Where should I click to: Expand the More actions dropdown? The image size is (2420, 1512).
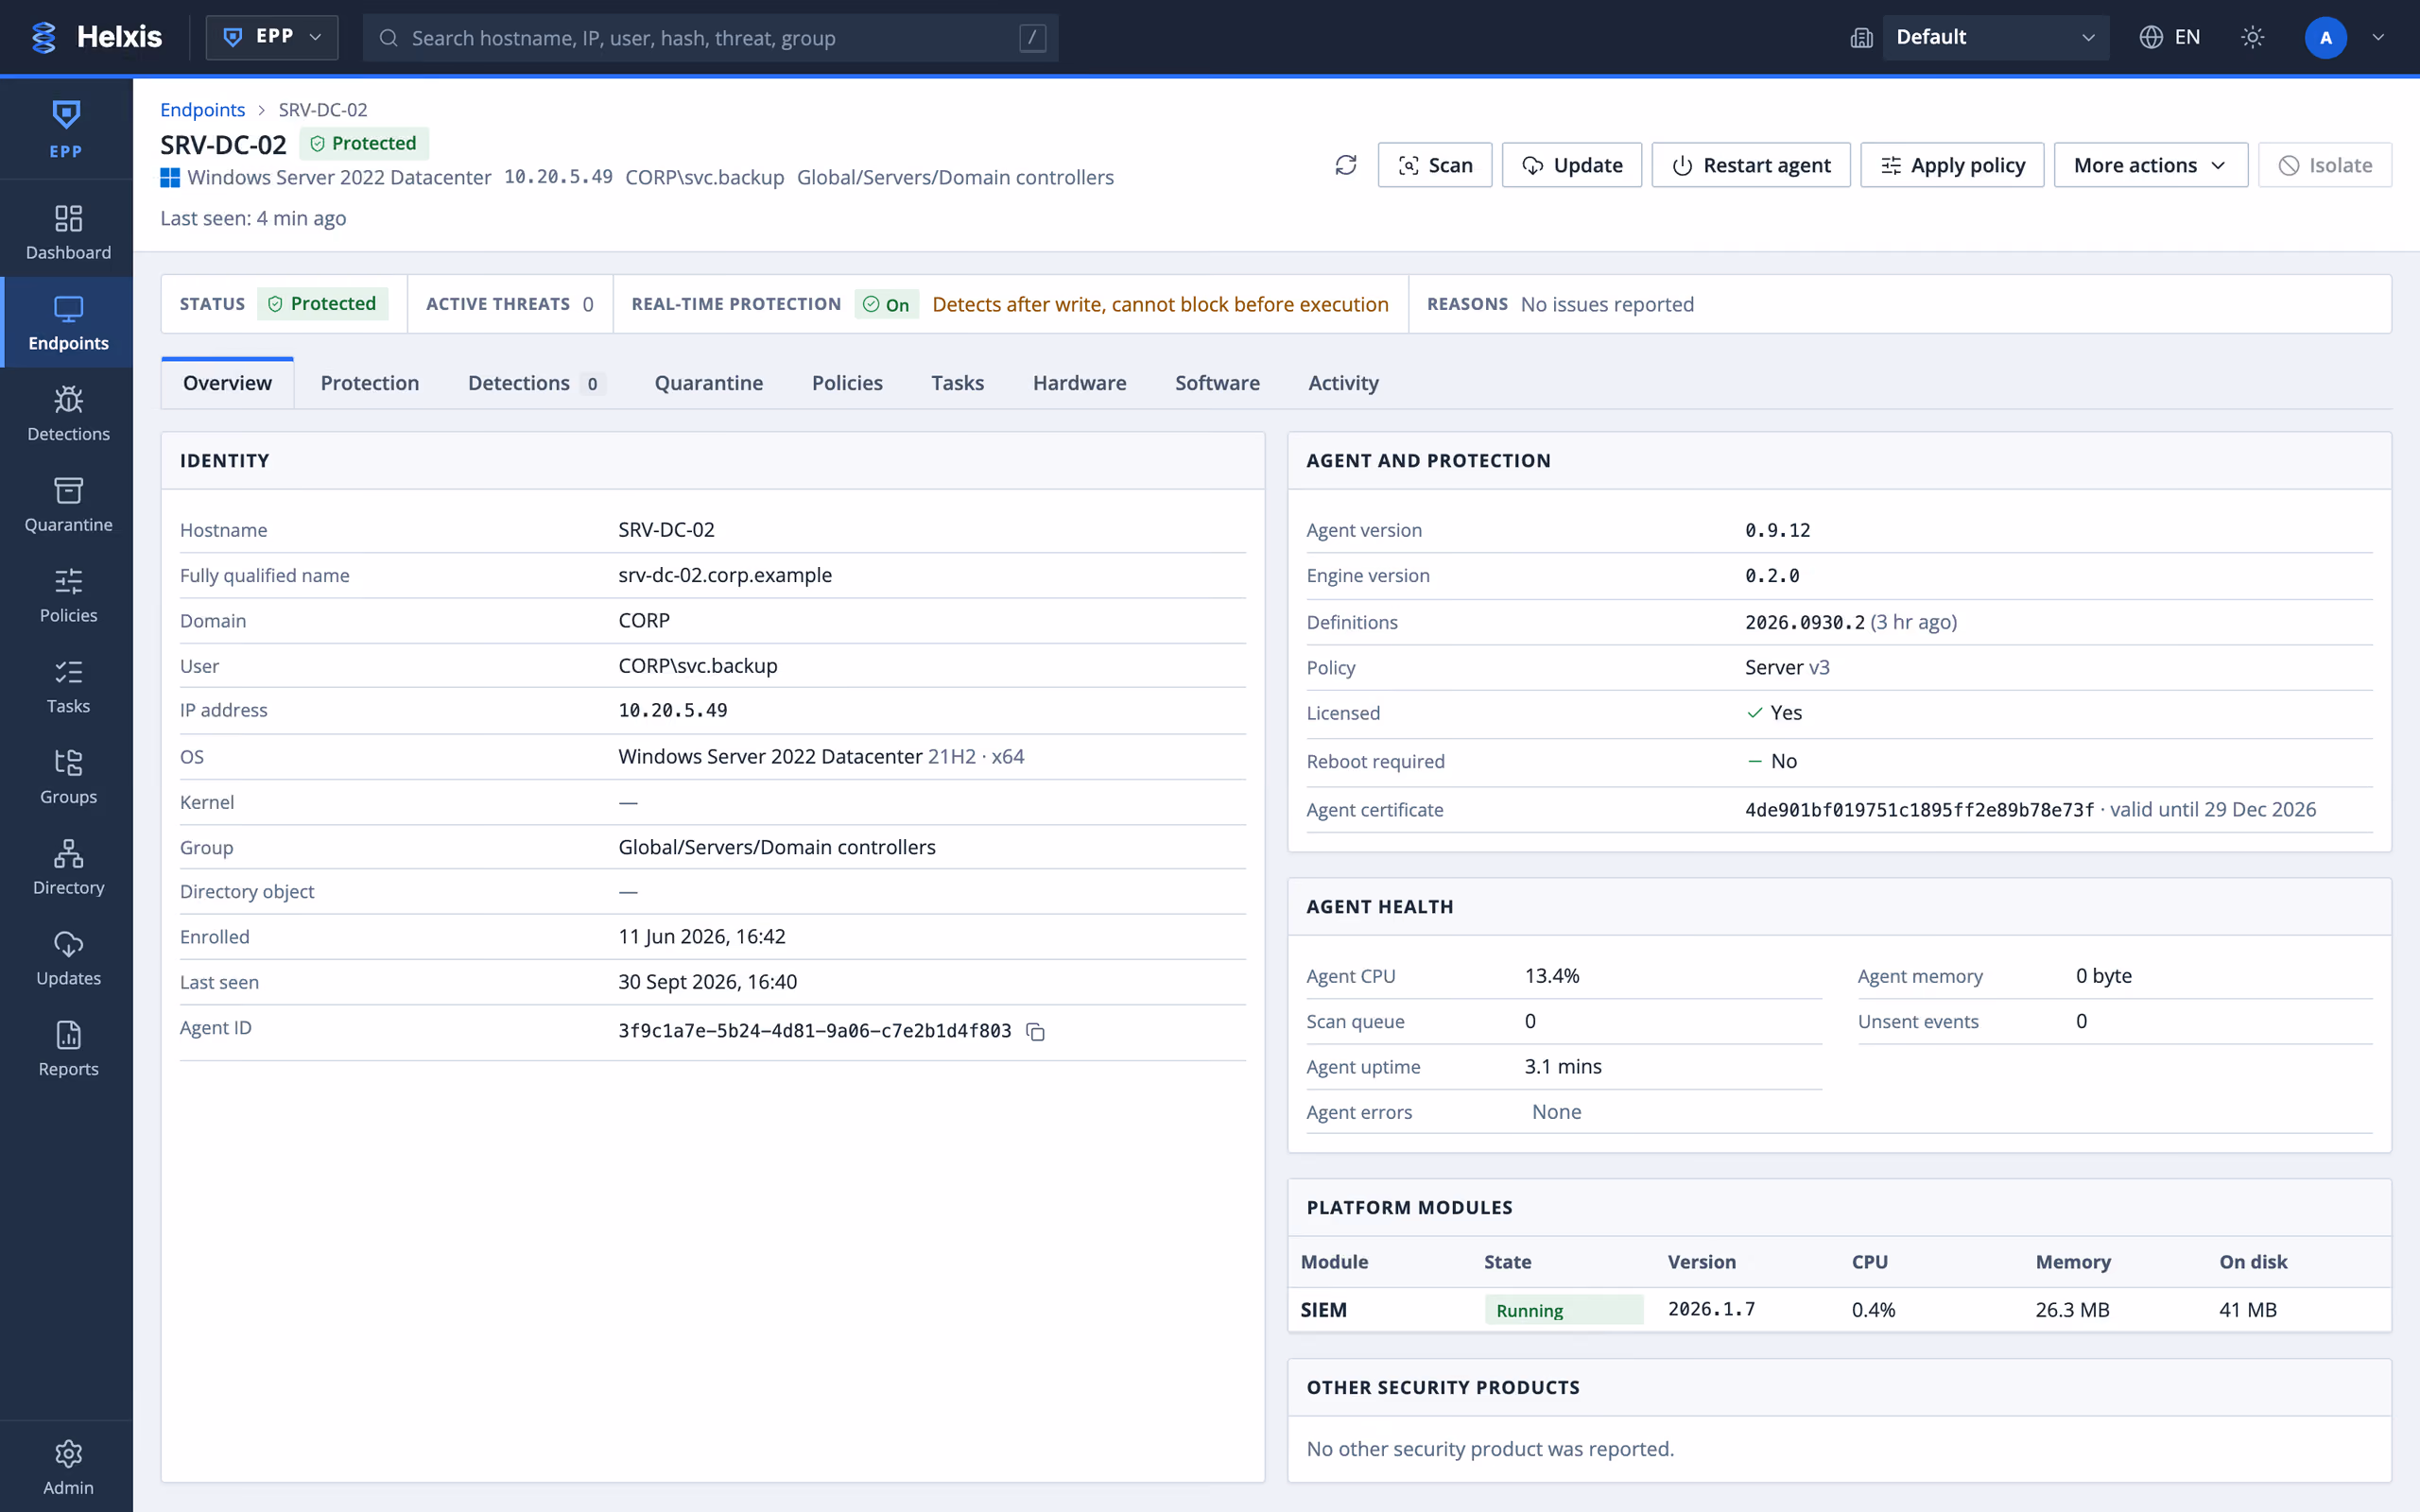2150,165
